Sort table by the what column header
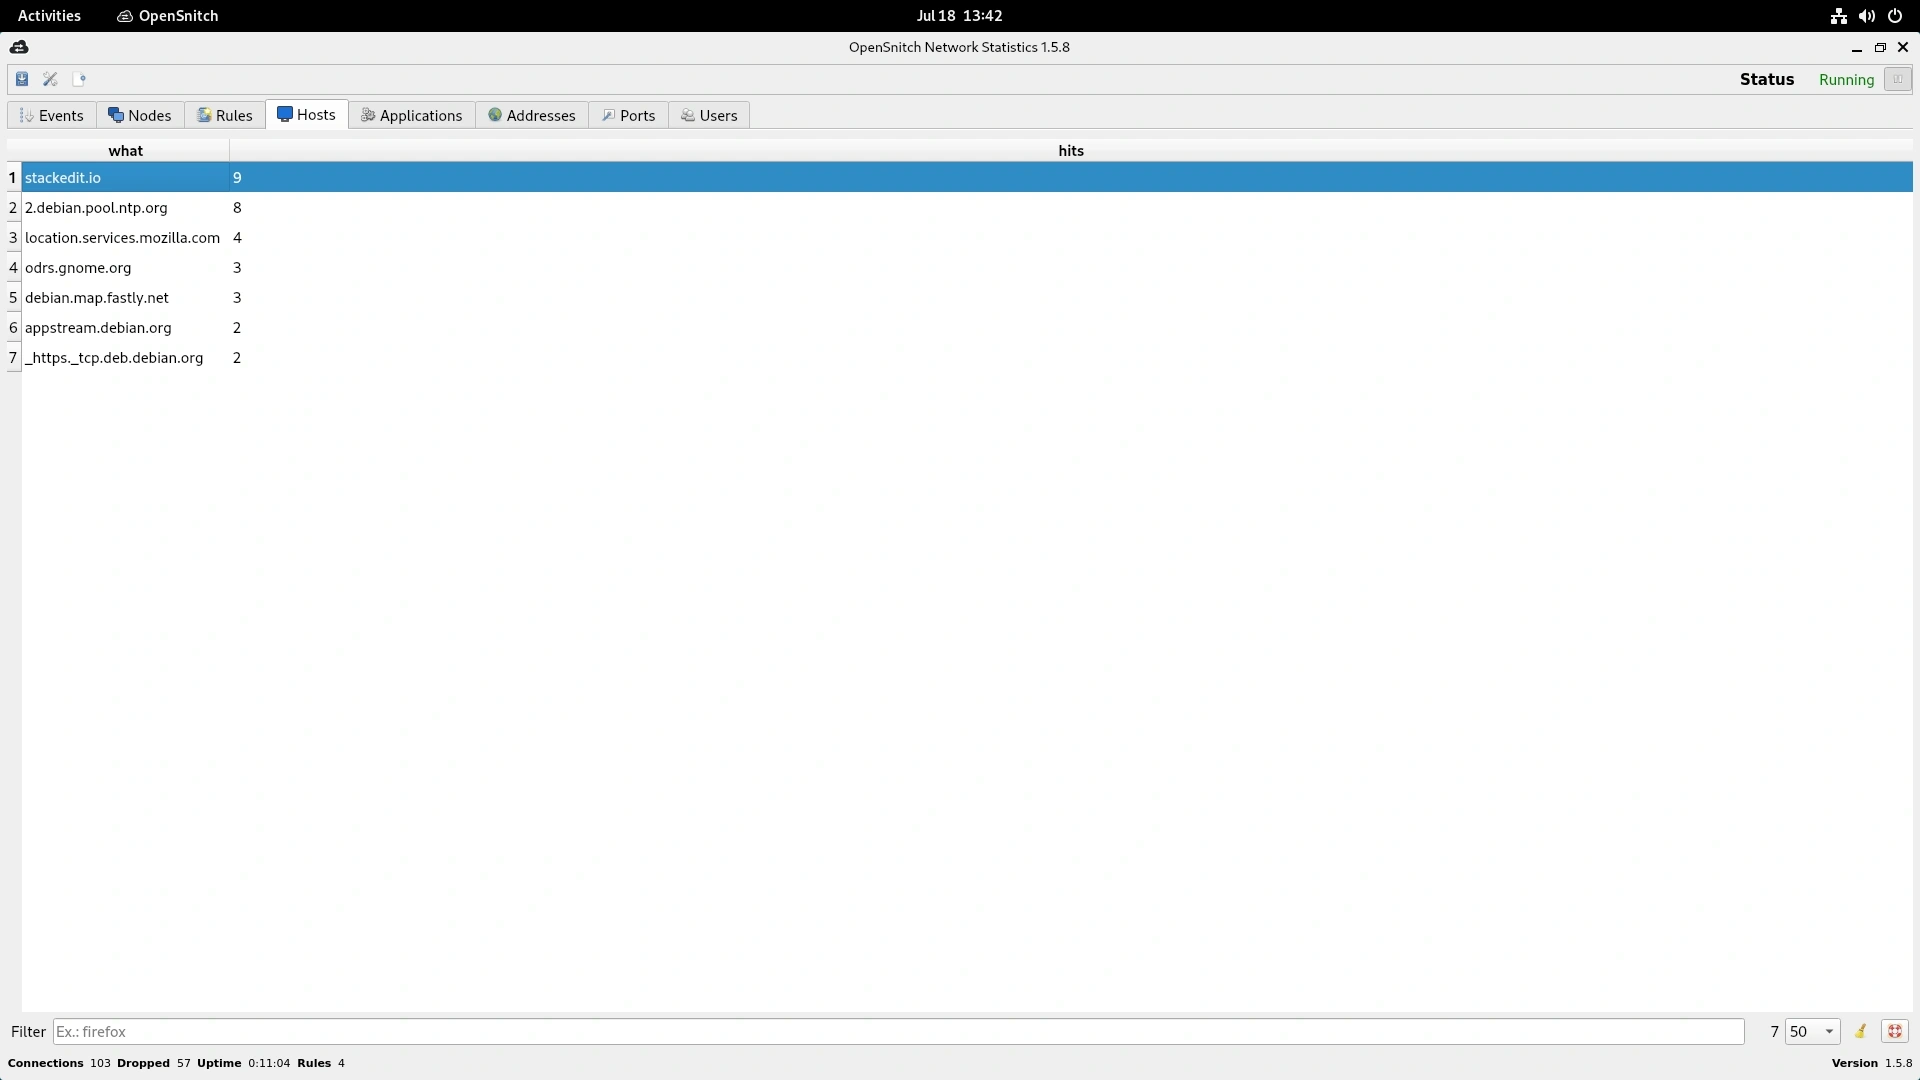 (x=126, y=150)
